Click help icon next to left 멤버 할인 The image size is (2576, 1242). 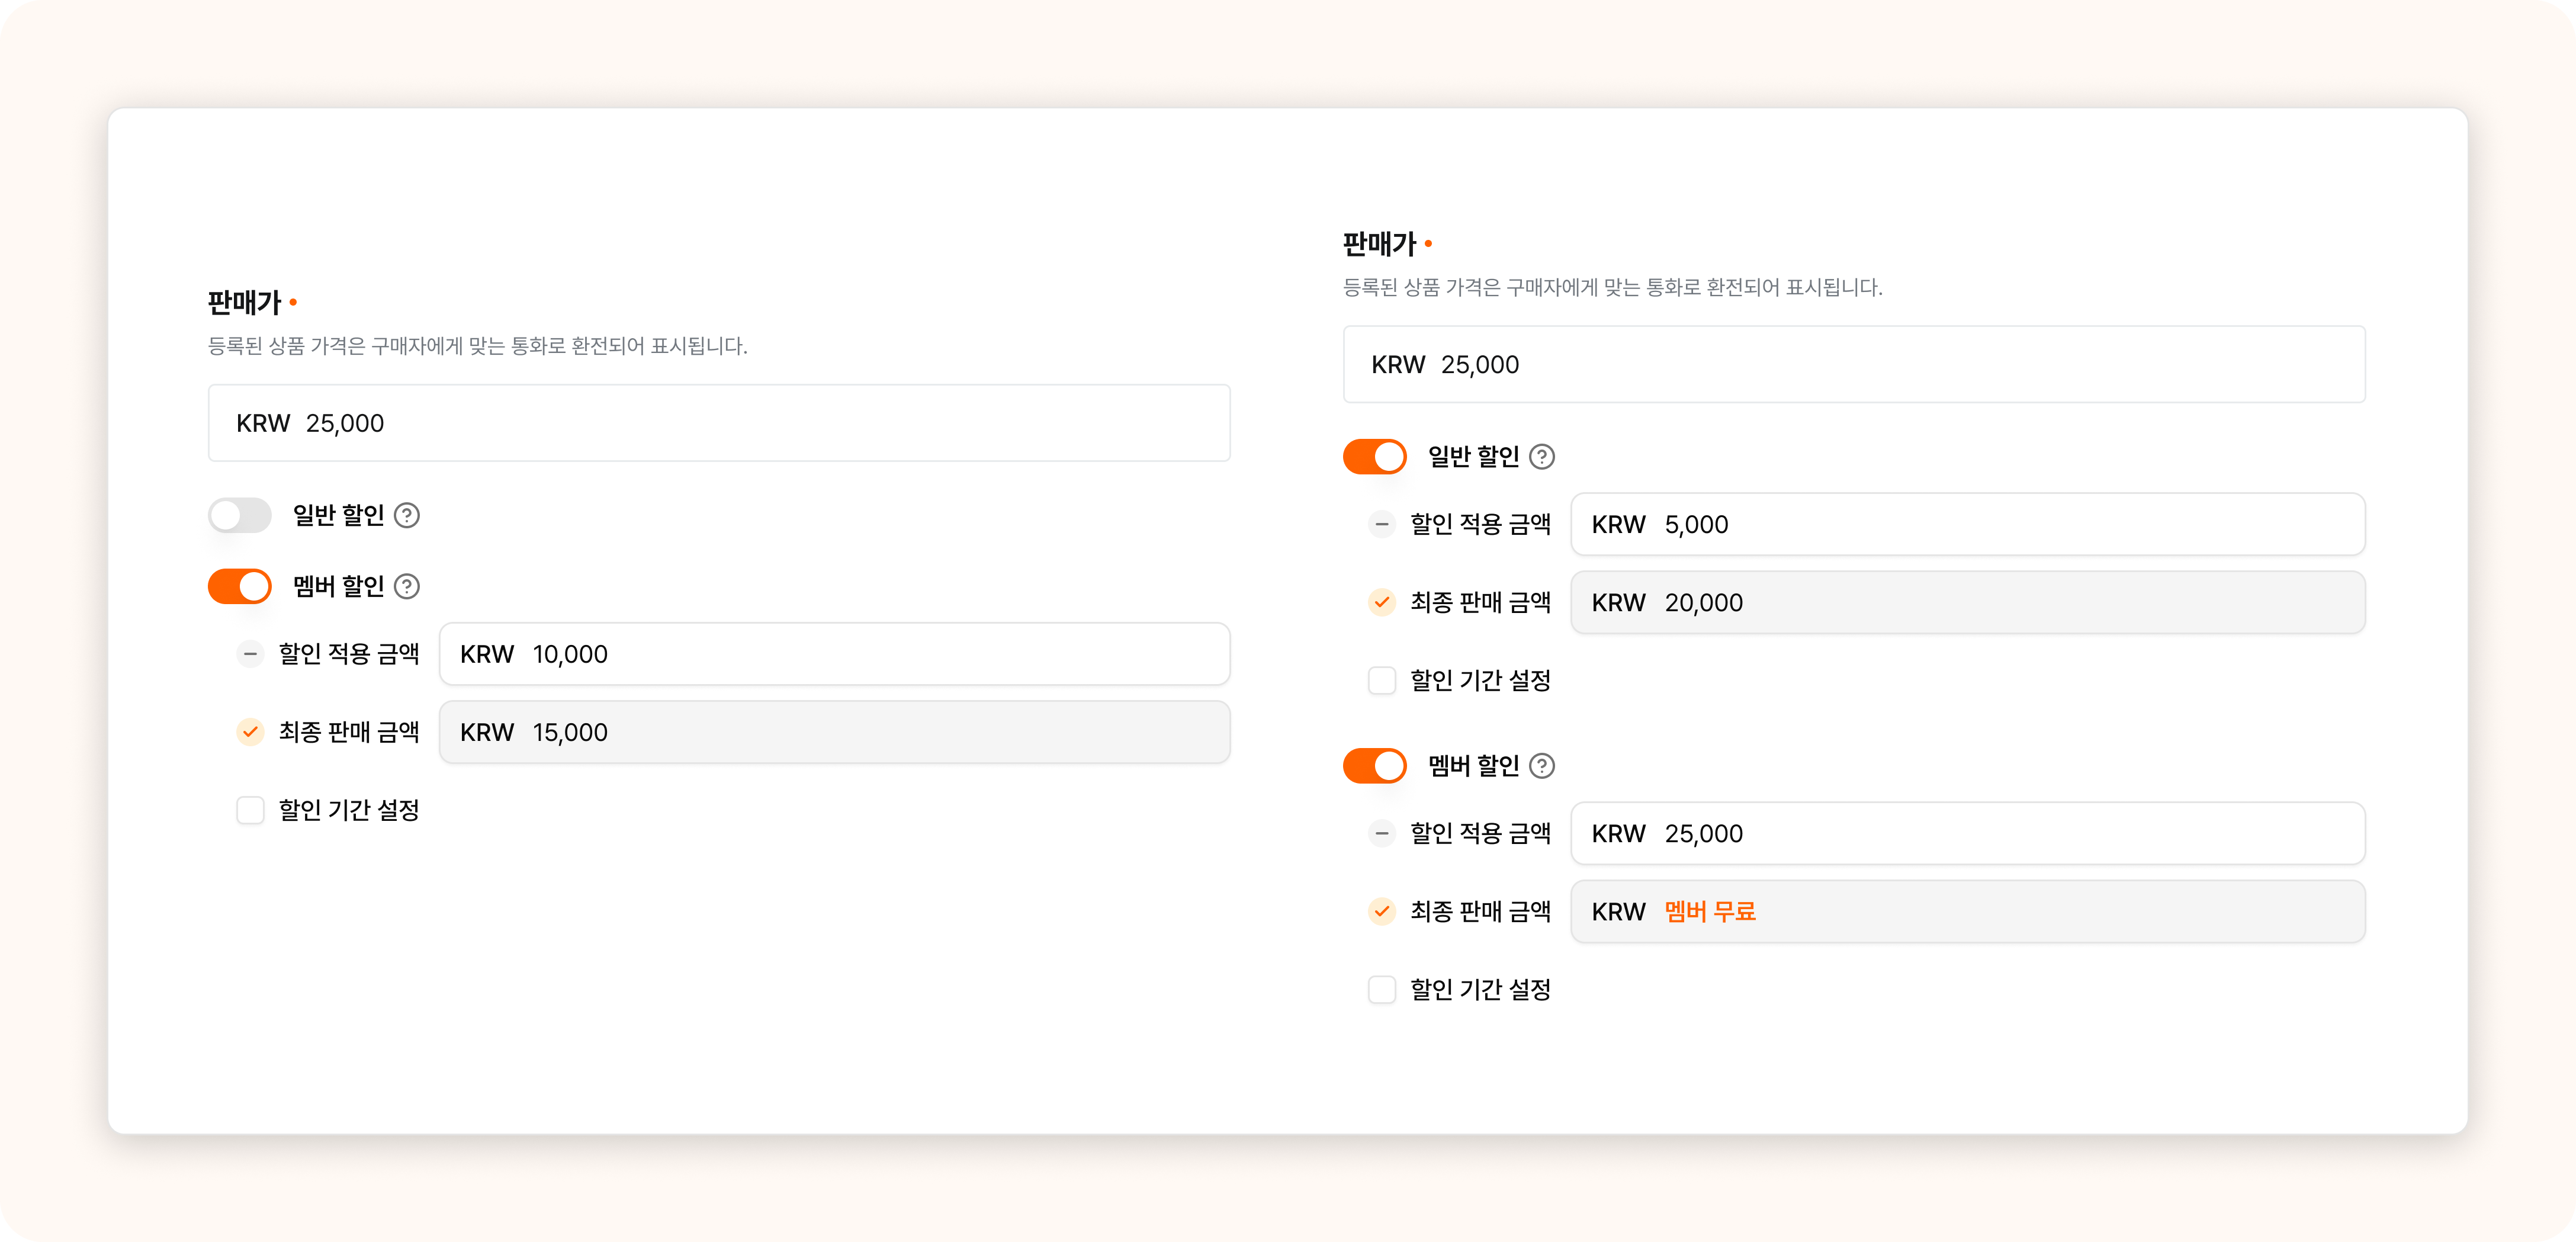(406, 586)
